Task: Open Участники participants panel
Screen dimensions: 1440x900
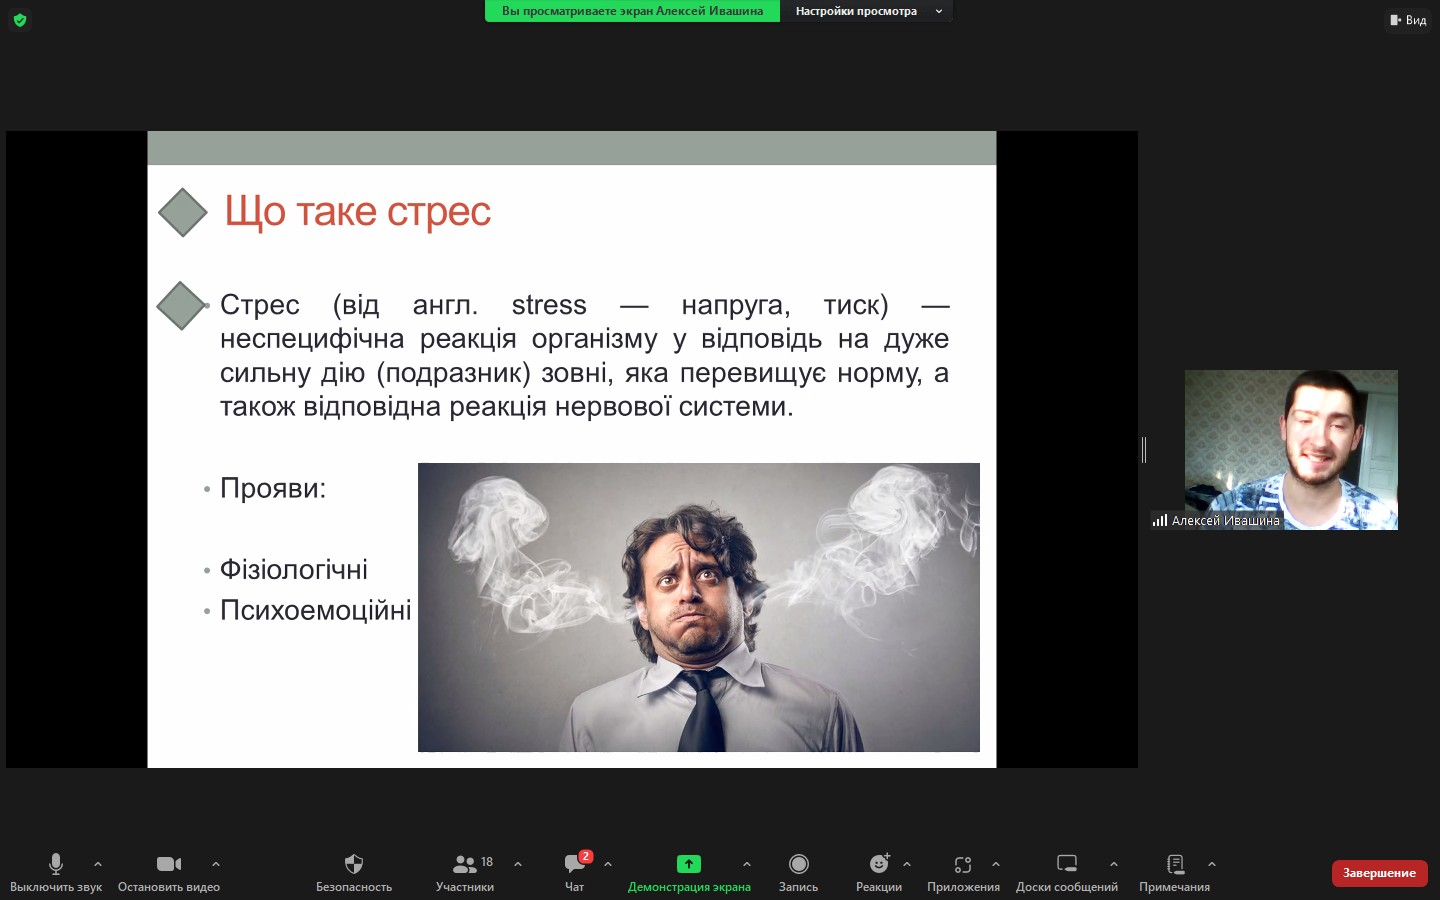Action: 465,872
